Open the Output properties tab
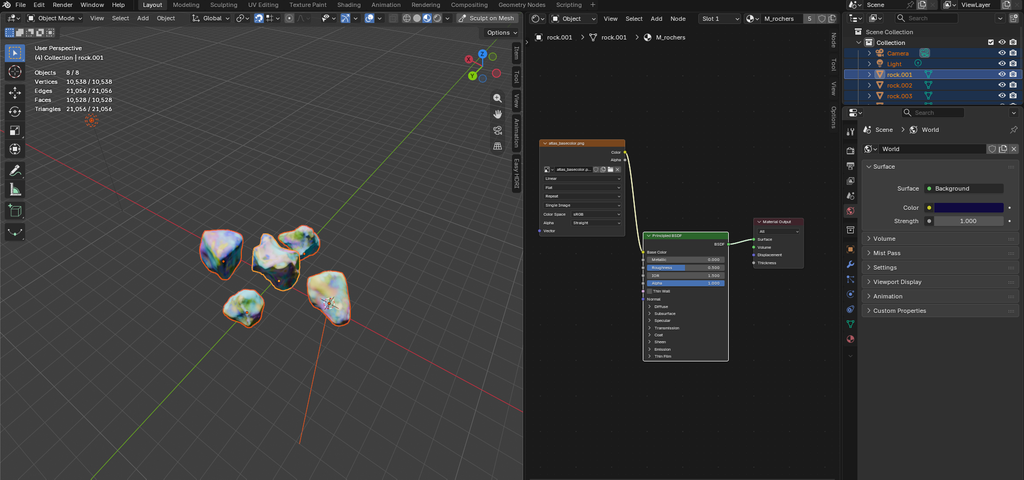The image size is (1024, 480). tap(850, 166)
